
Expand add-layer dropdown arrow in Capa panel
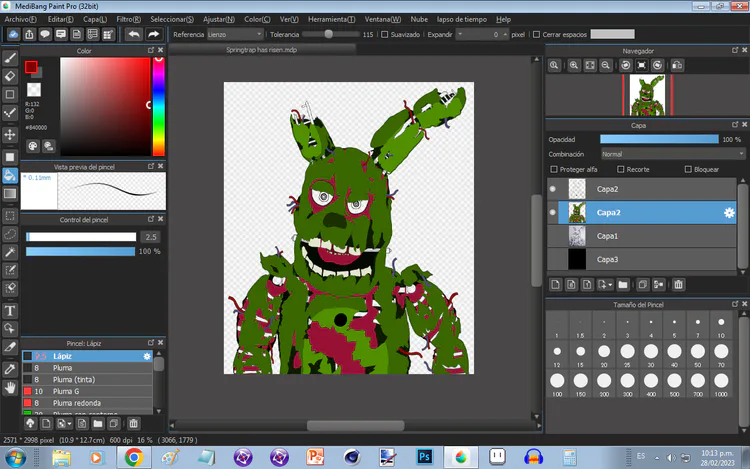pyautogui.click(x=610, y=285)
